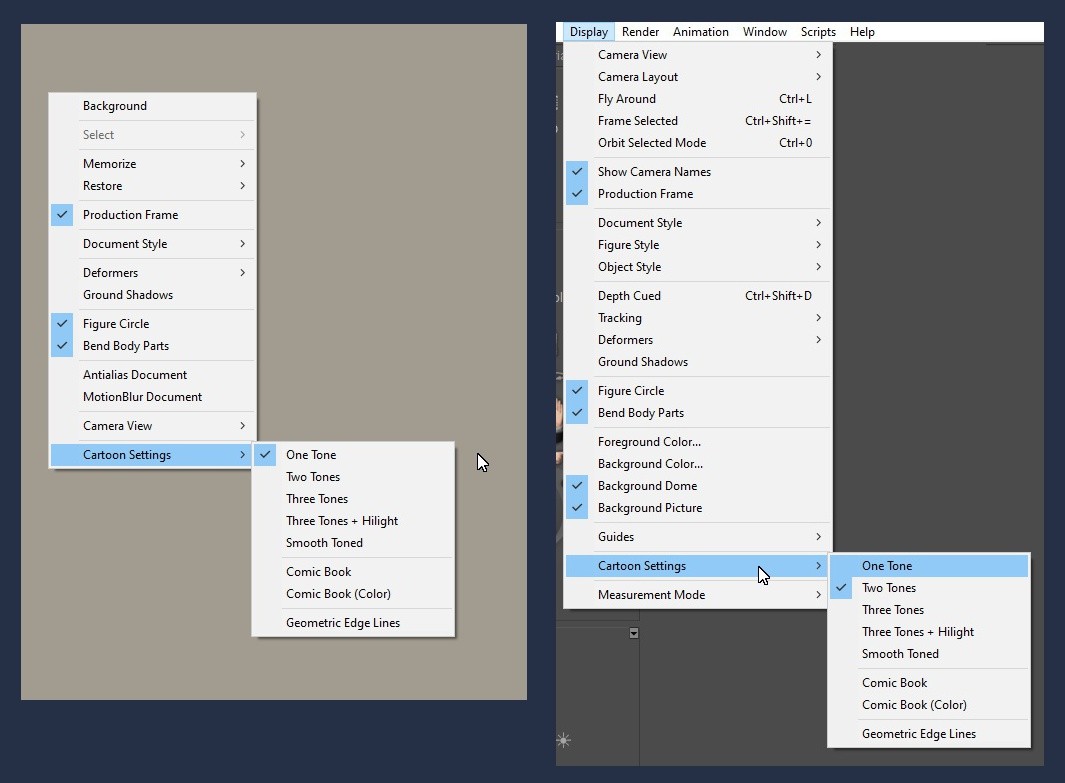Disable the Background Dome option
The height and width of the screenshot is (783, 1065).
point(647,486)
